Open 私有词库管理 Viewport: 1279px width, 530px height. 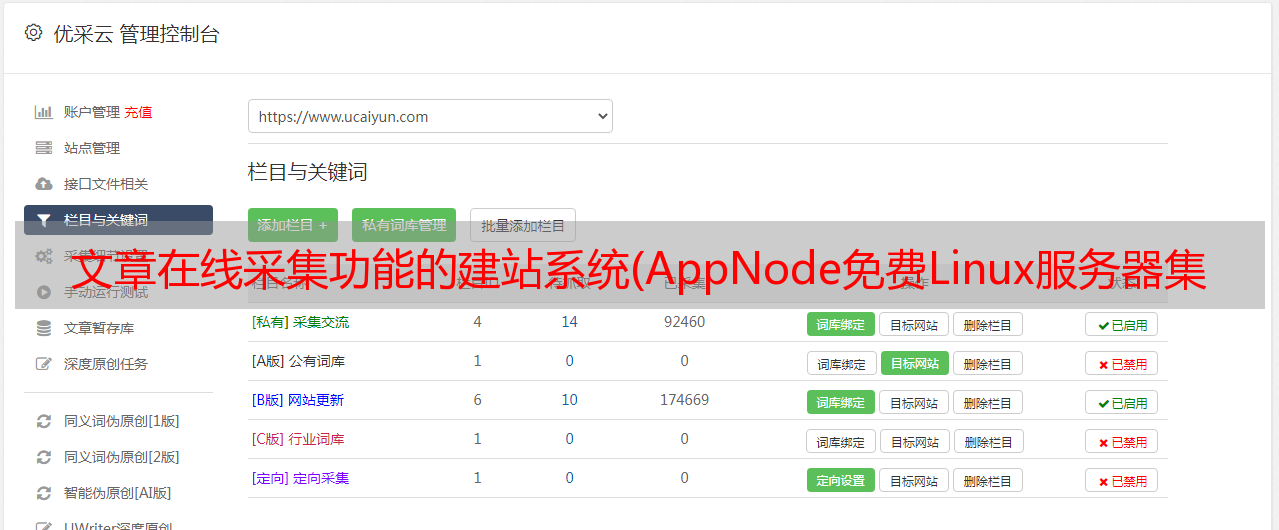click(404, 225)
